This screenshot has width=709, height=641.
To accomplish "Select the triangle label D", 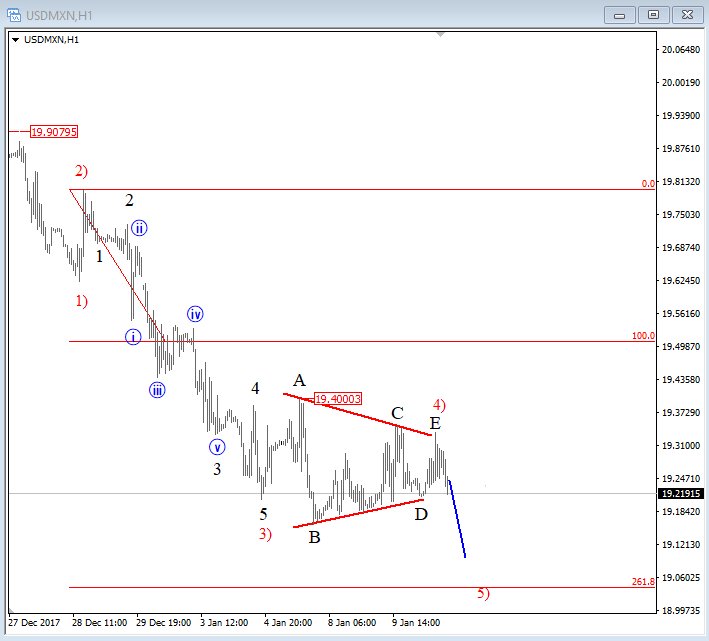I will coord(421,514).
